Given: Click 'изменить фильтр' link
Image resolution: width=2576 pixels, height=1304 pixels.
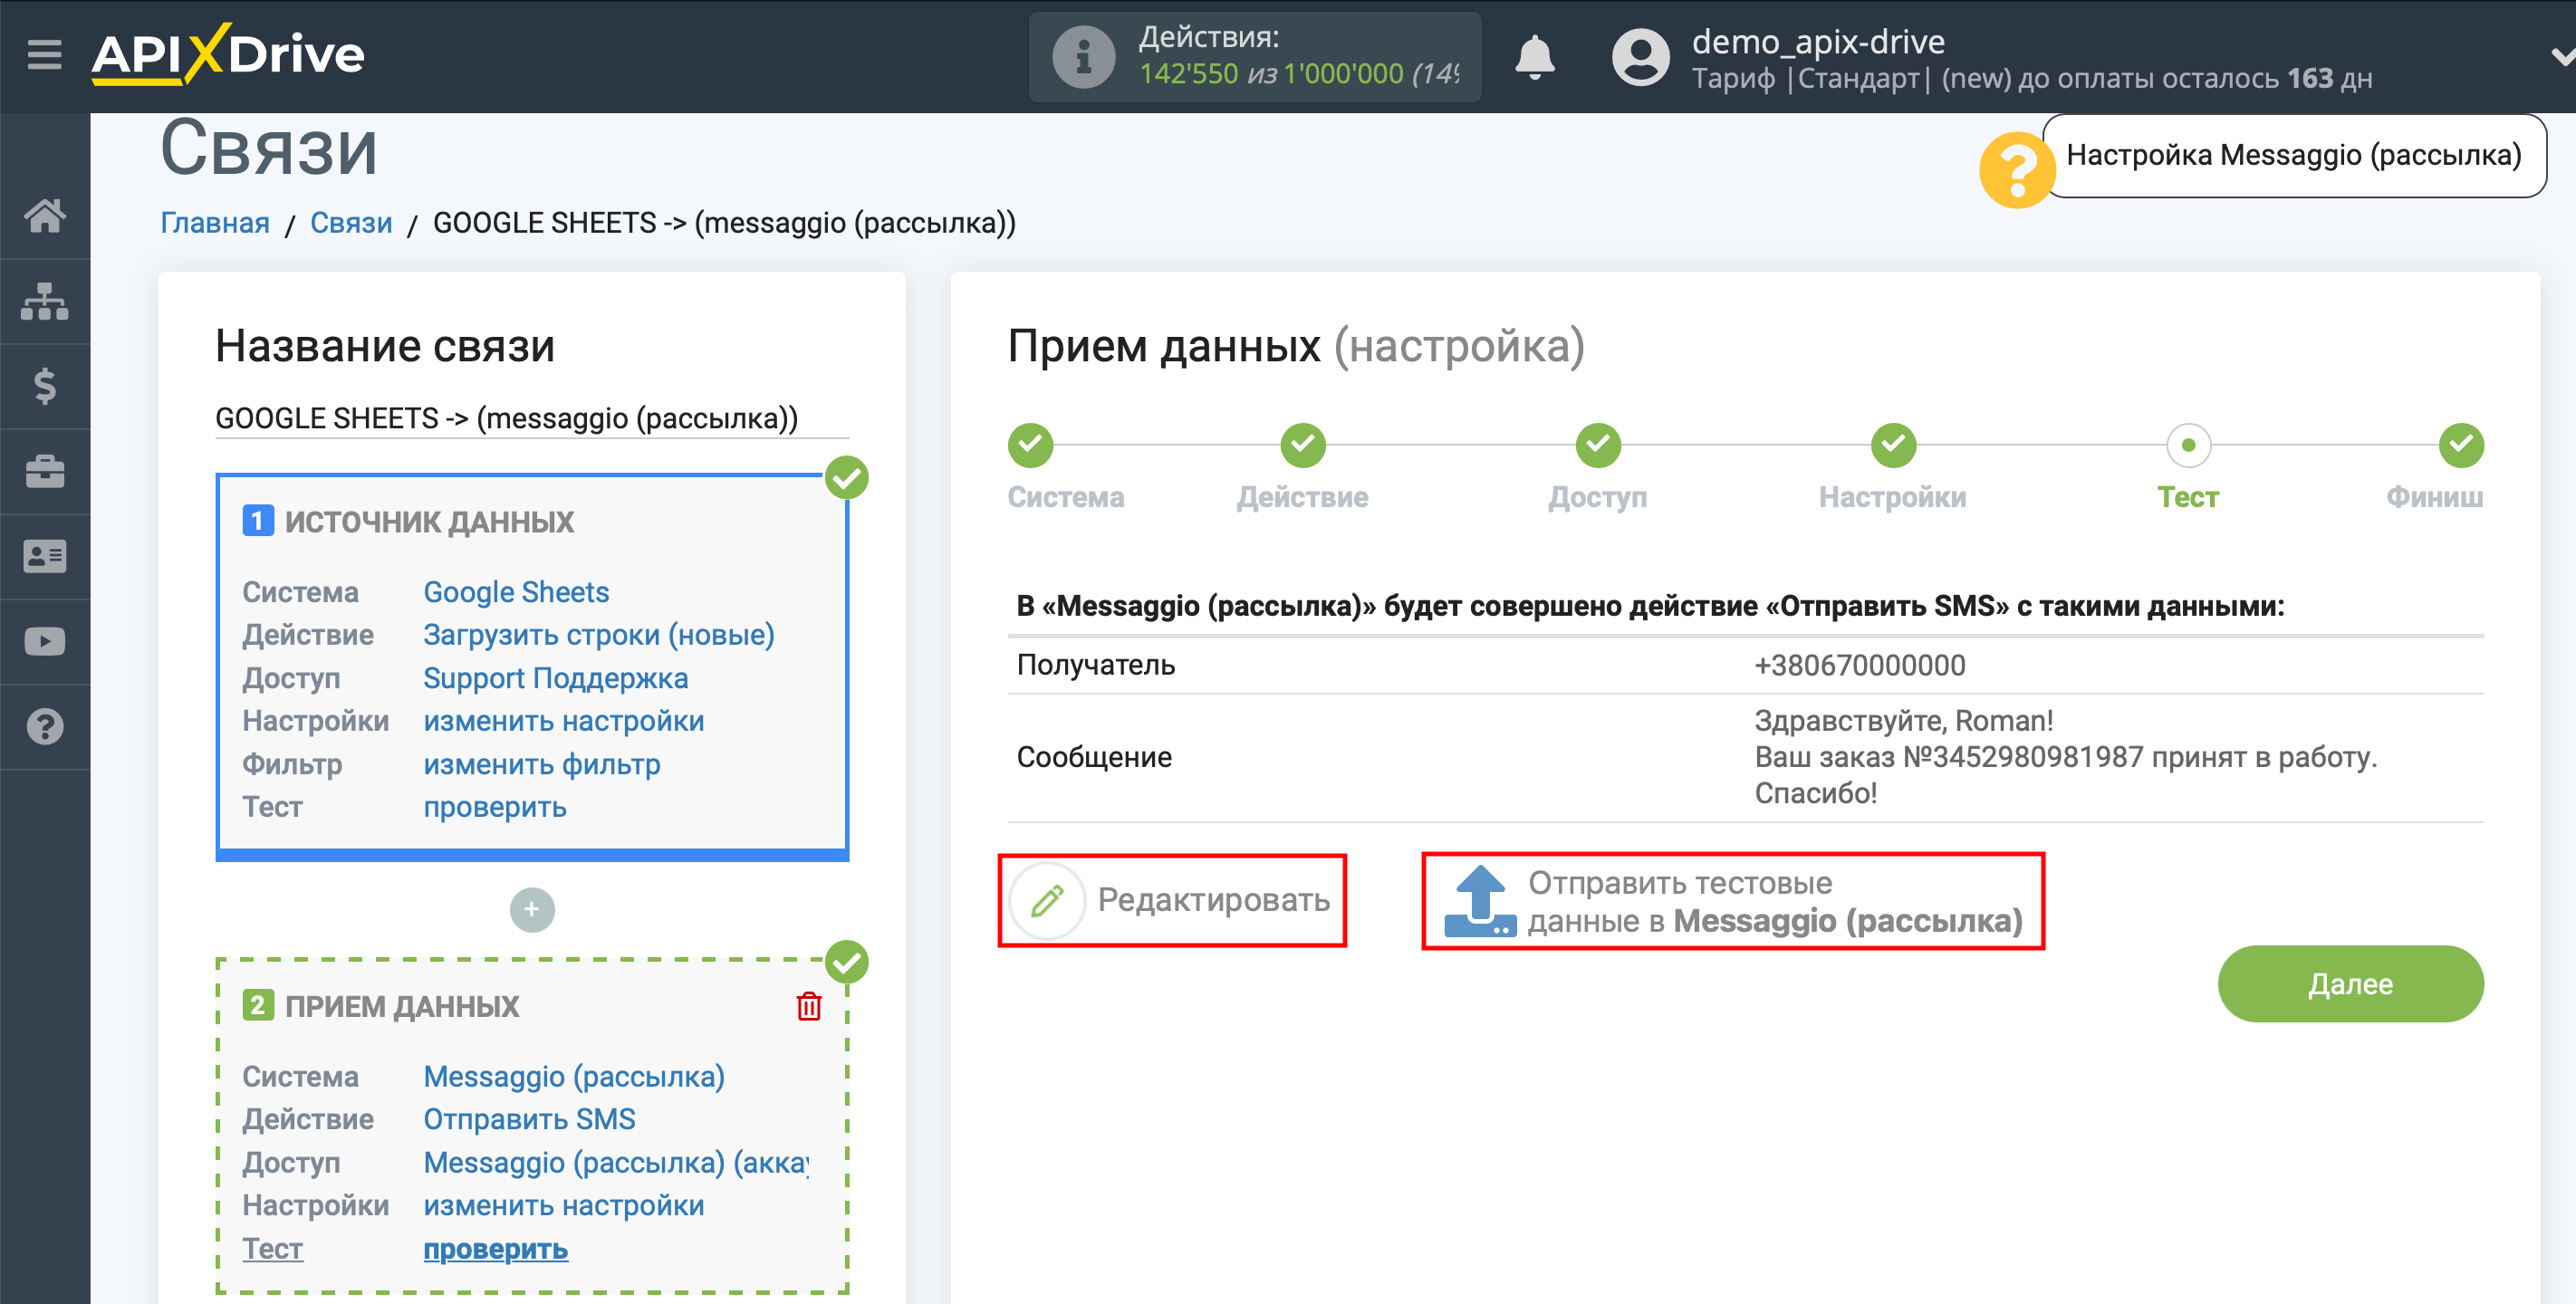Looking at the screenshot, I should [541, 764].
